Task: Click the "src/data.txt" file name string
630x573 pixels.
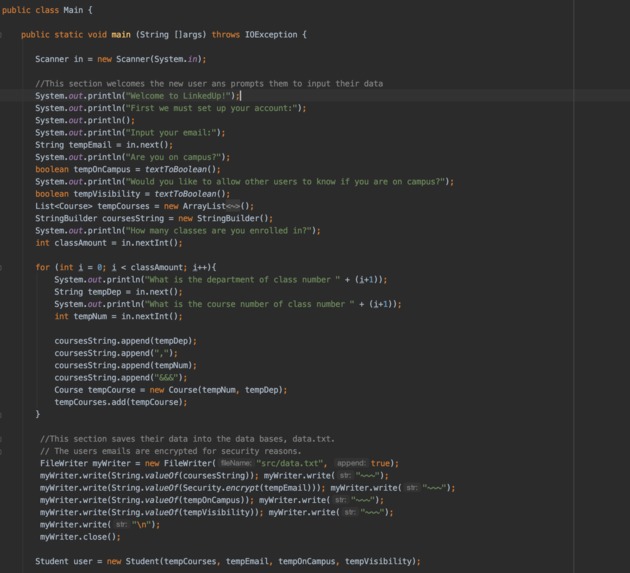Action: (289, 463)
